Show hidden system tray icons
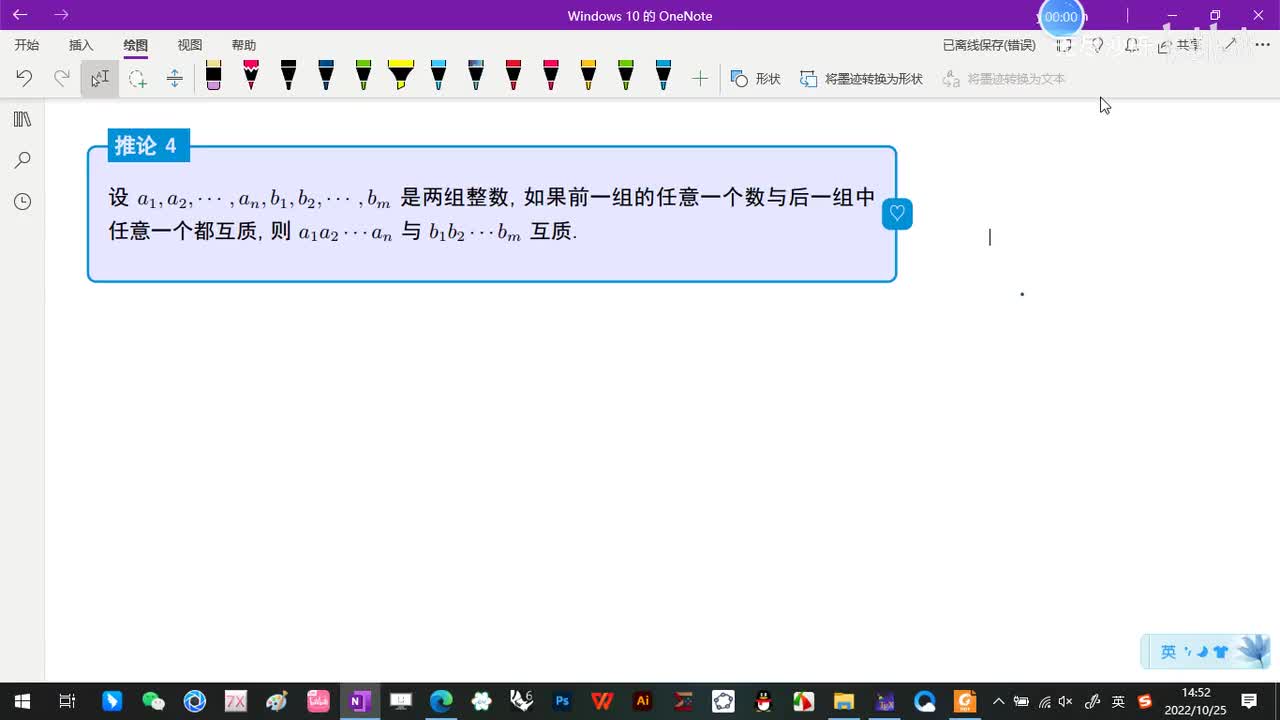Screen dimensions: 1280x720 pos(998,701)
